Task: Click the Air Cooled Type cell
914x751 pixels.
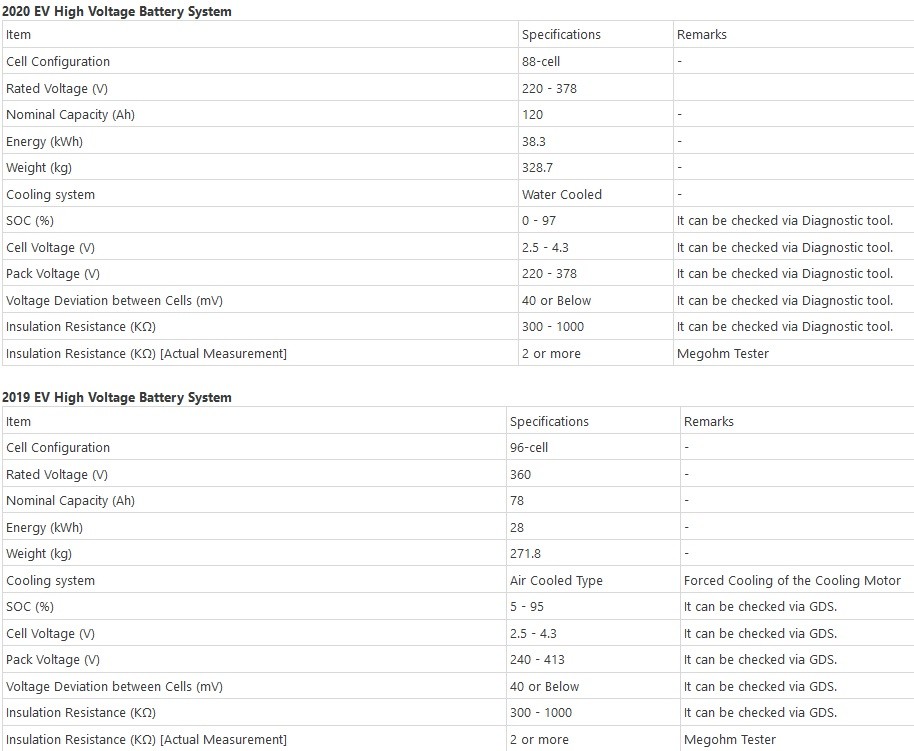Action: point(556,580)
